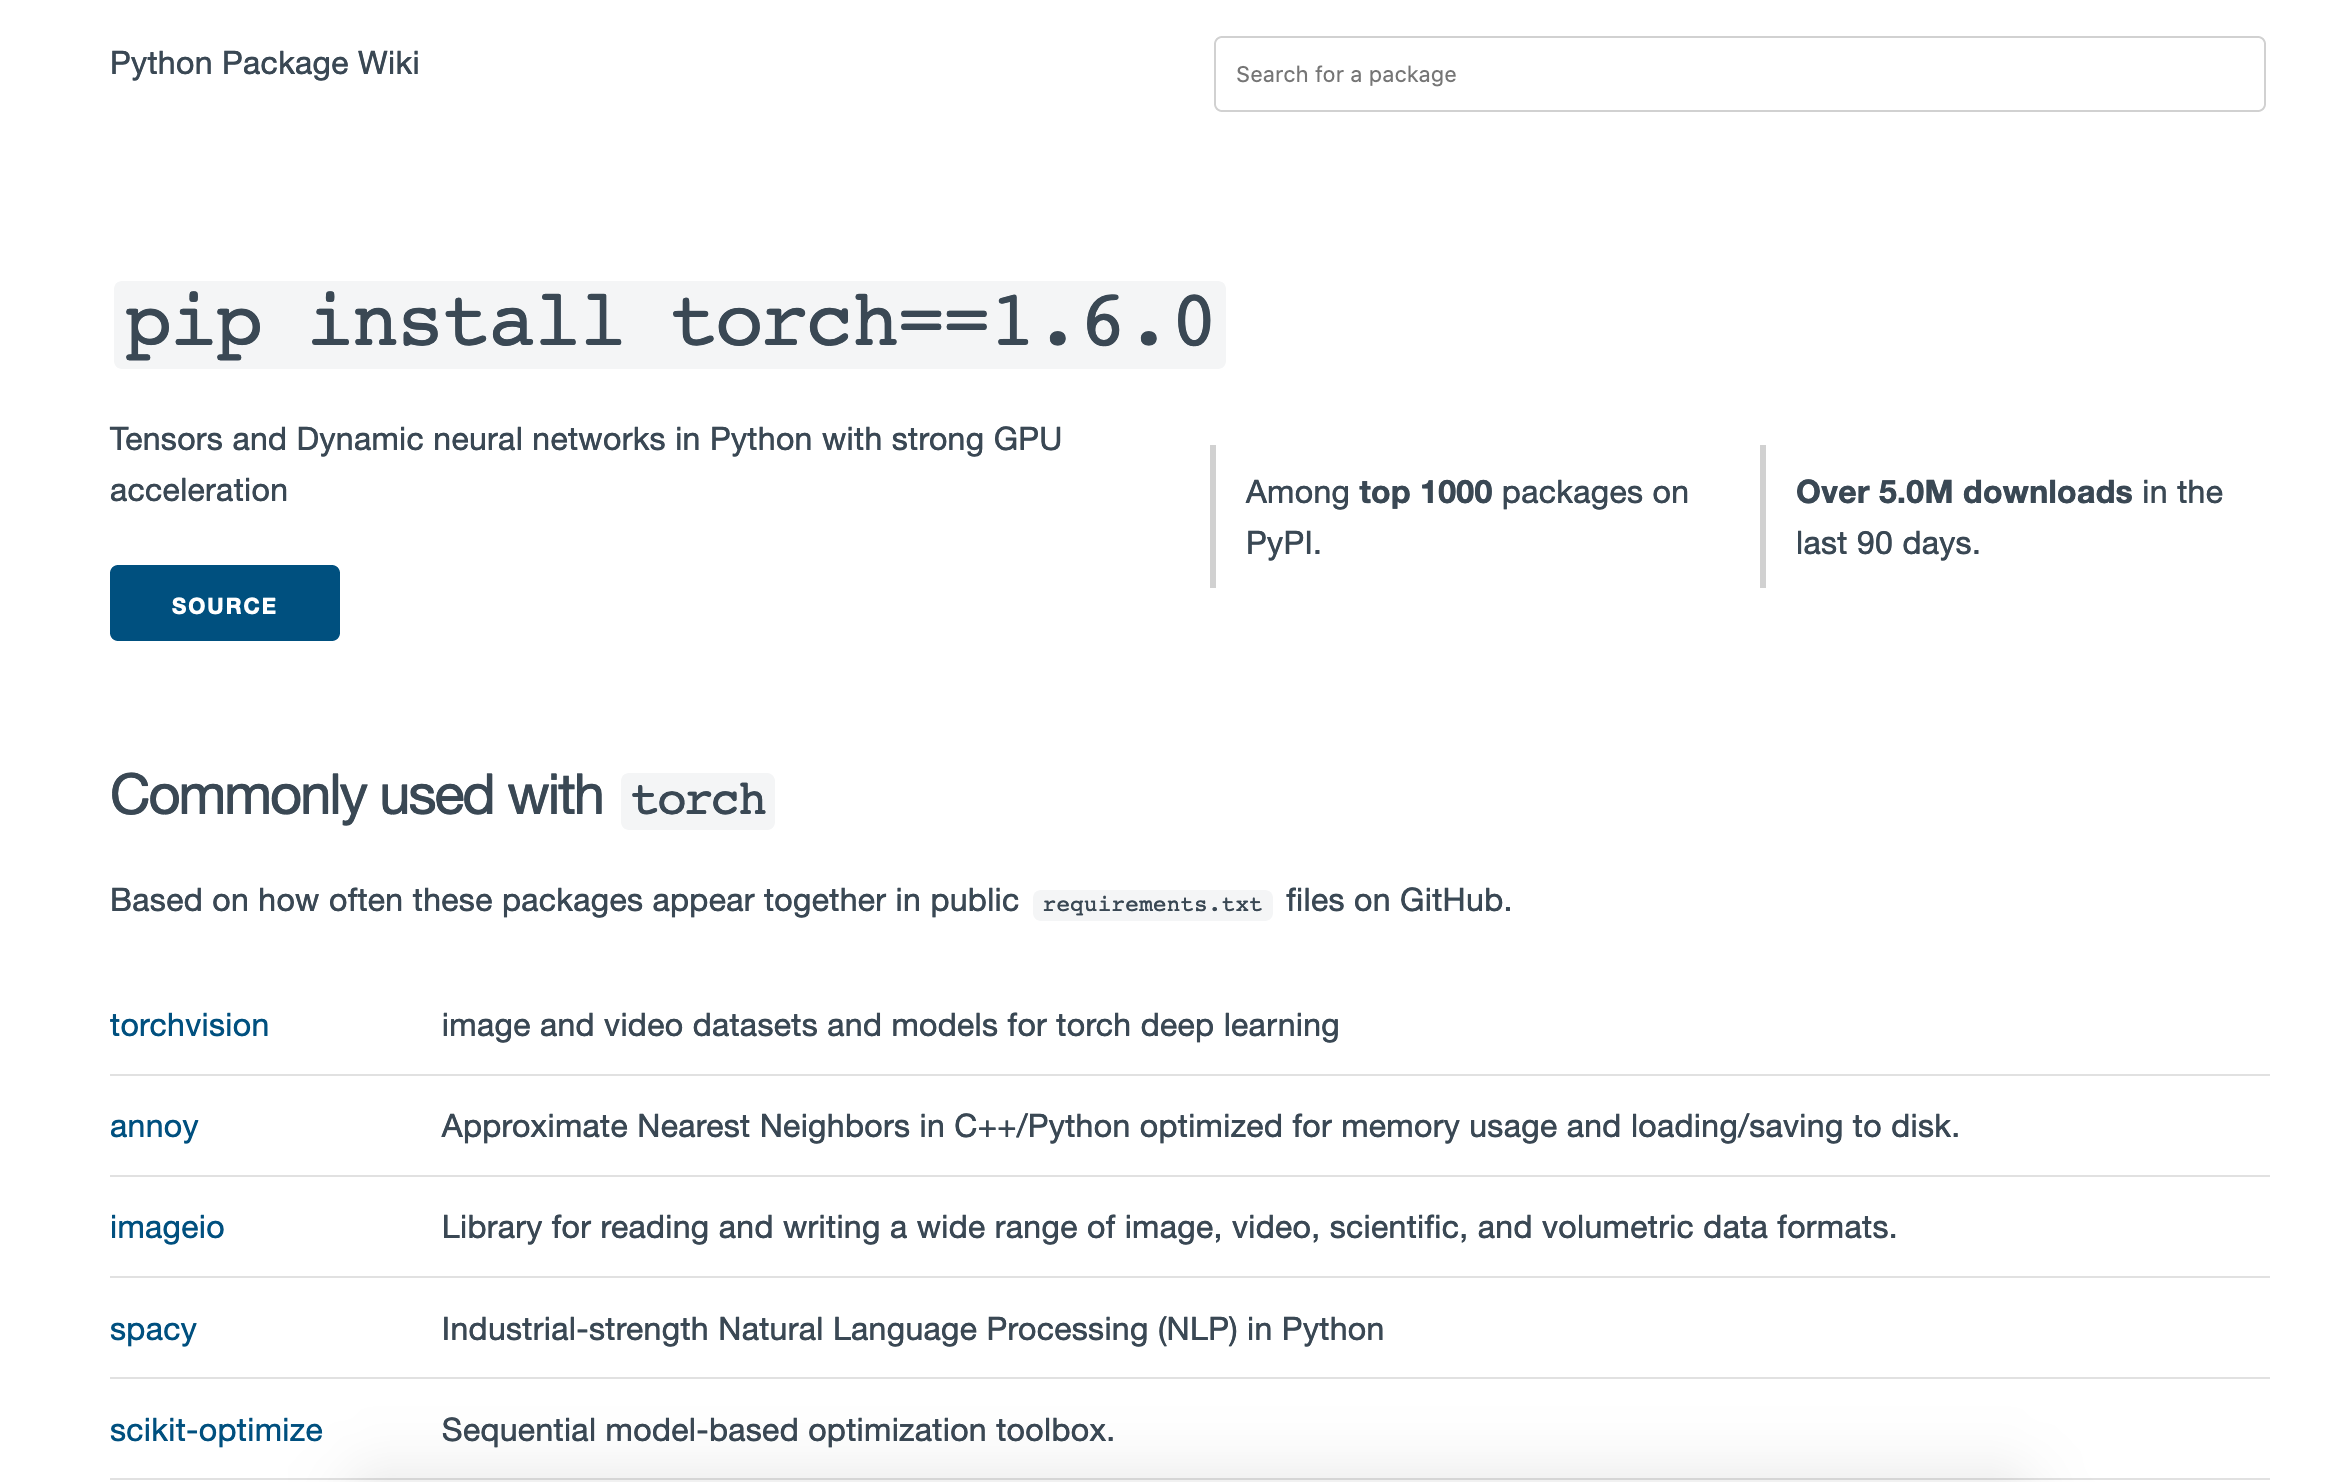Click the annoy nearest neighbors description
This screenshot has height=1482, width=2344.
pos(1199,1126)
